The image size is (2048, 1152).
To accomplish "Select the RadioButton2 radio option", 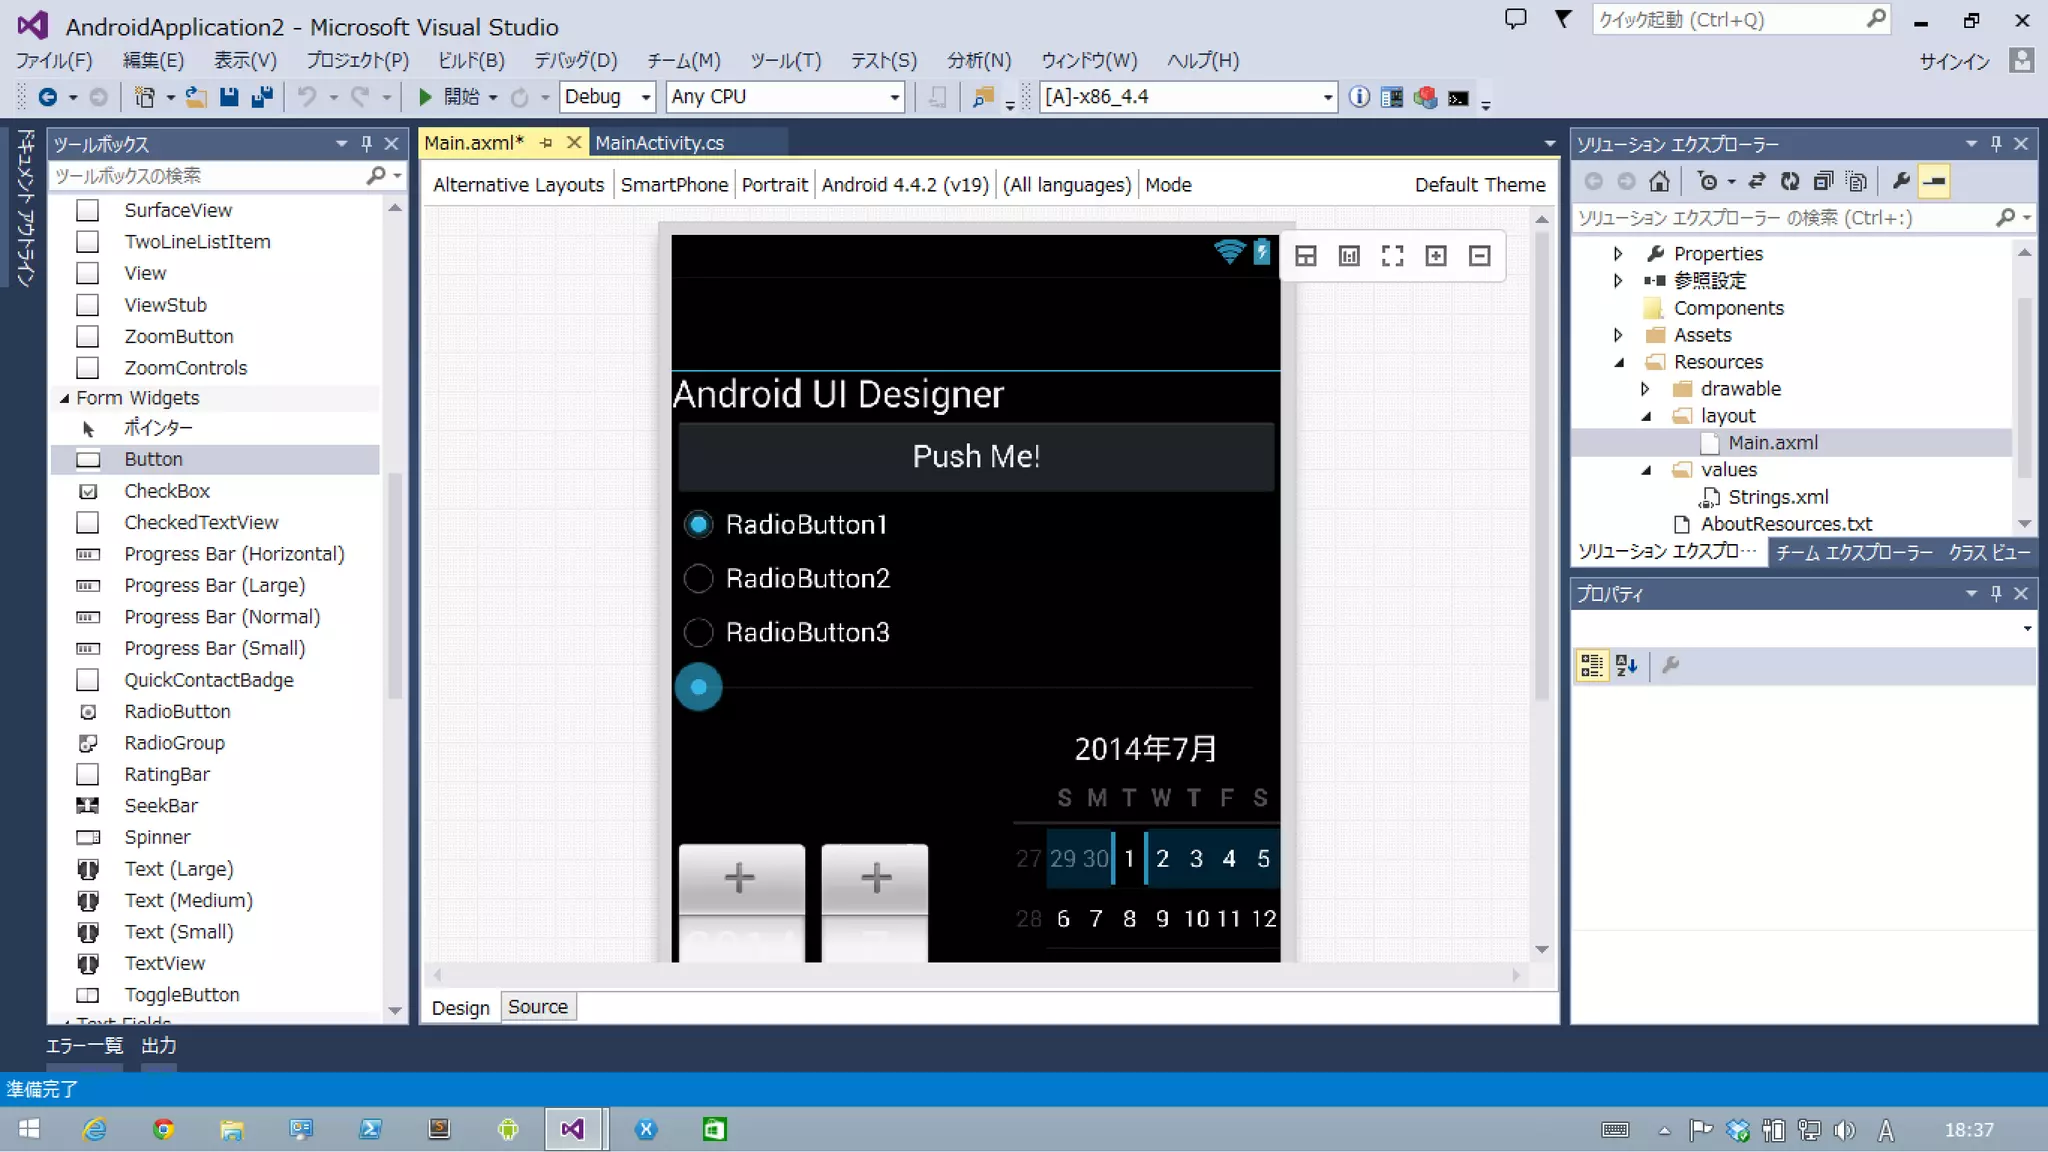I will tap(698, 578).
